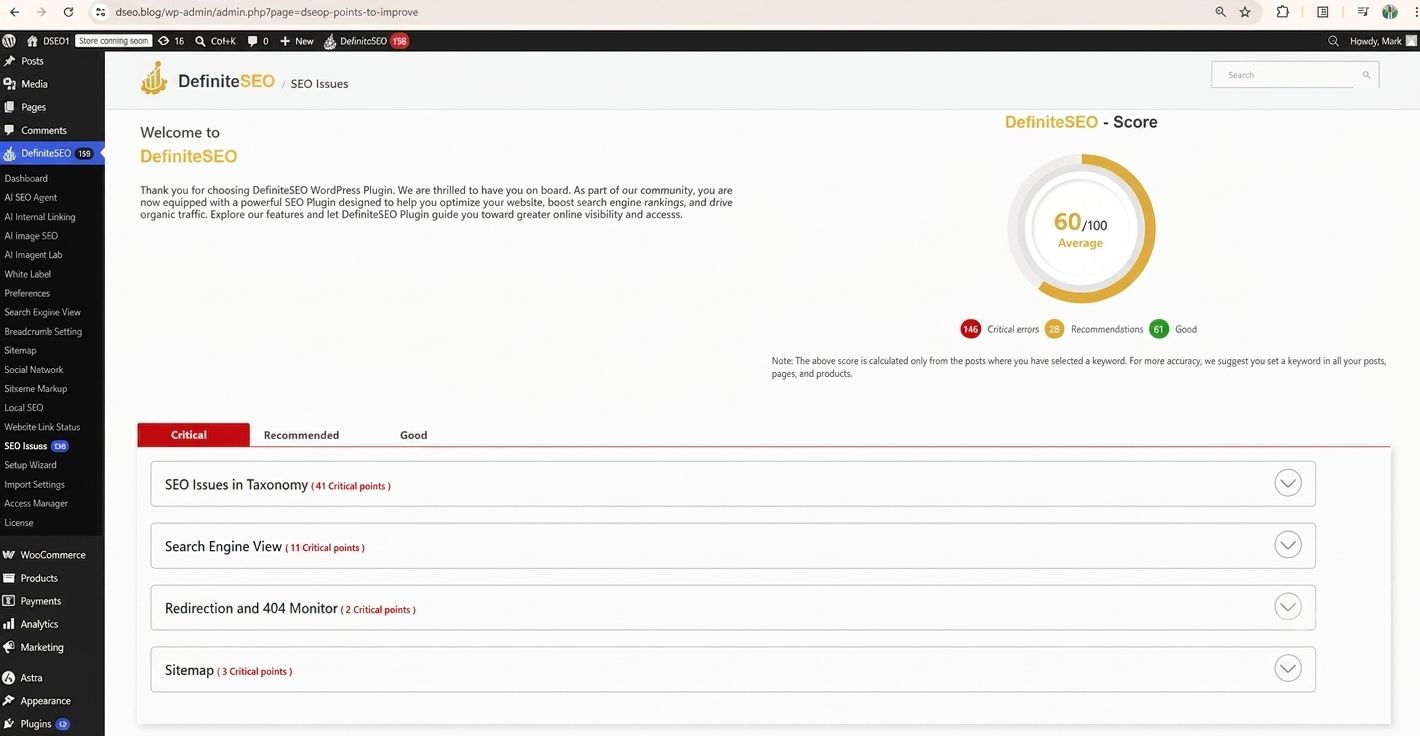
Task: Open License submenu link
Action: (19, 522)
